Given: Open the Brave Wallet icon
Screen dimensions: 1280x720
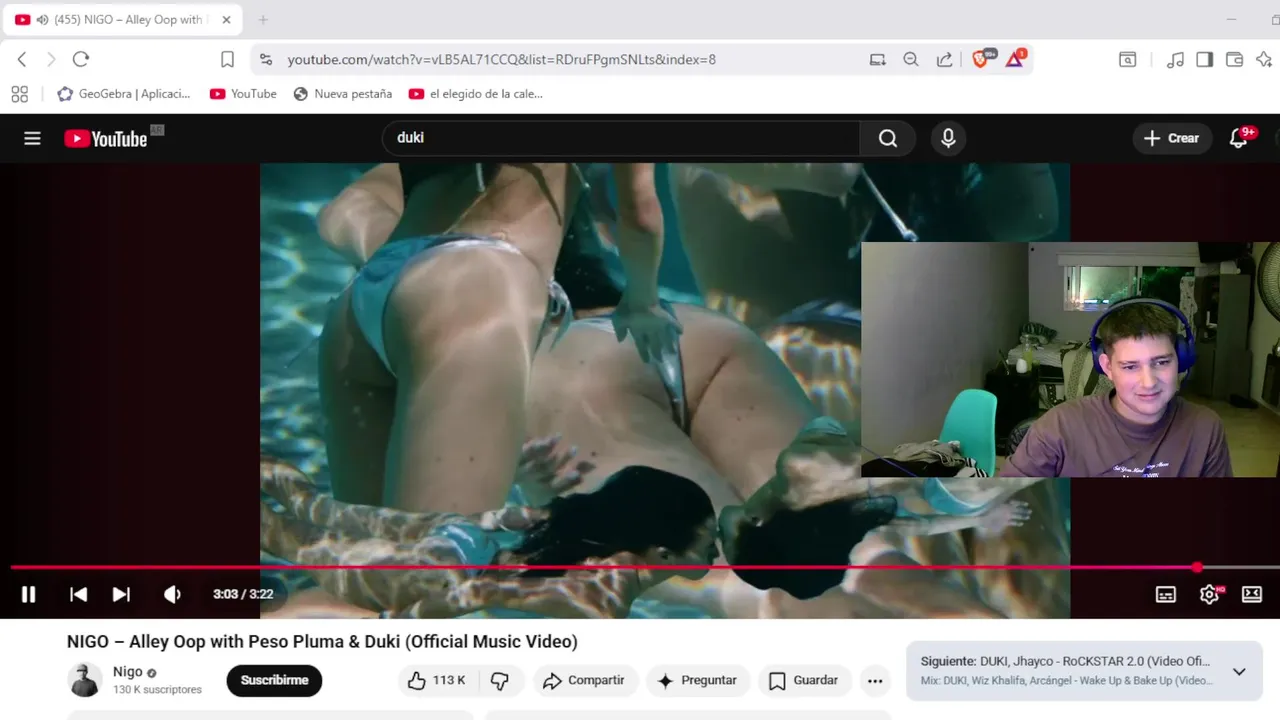Looking at the screenshot, I should [x=1234, y=60].
